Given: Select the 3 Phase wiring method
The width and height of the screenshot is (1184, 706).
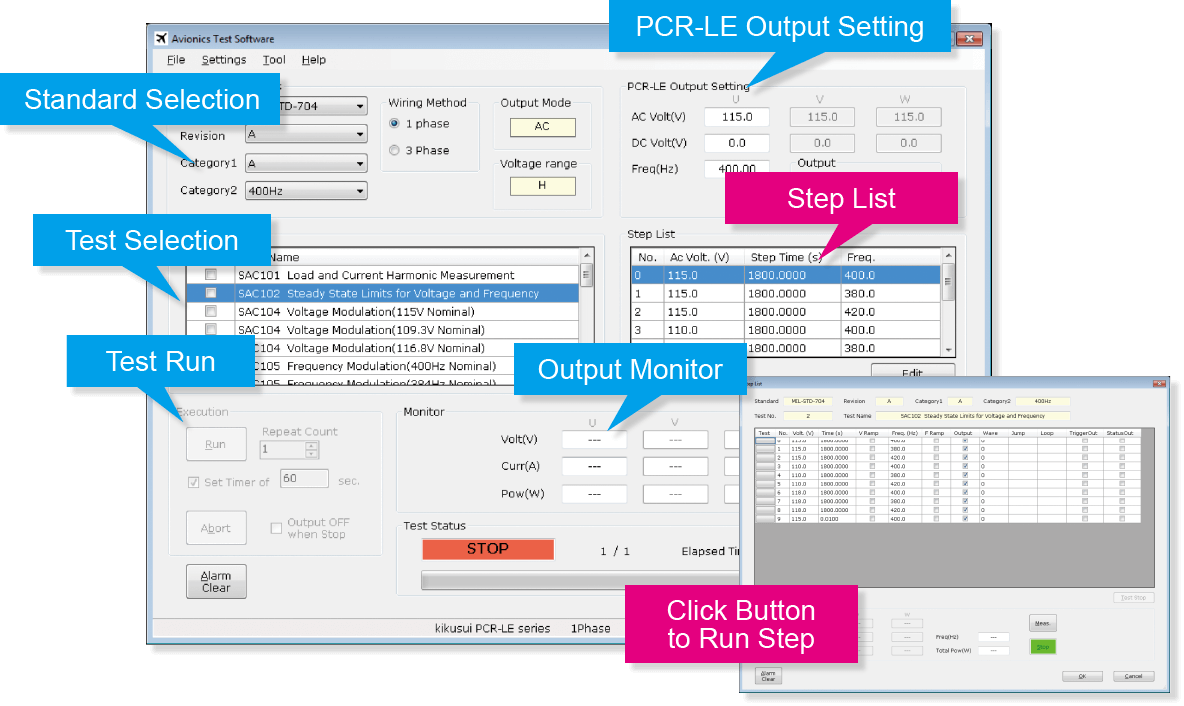Looking at the screenshot, I should pos(394,150).
